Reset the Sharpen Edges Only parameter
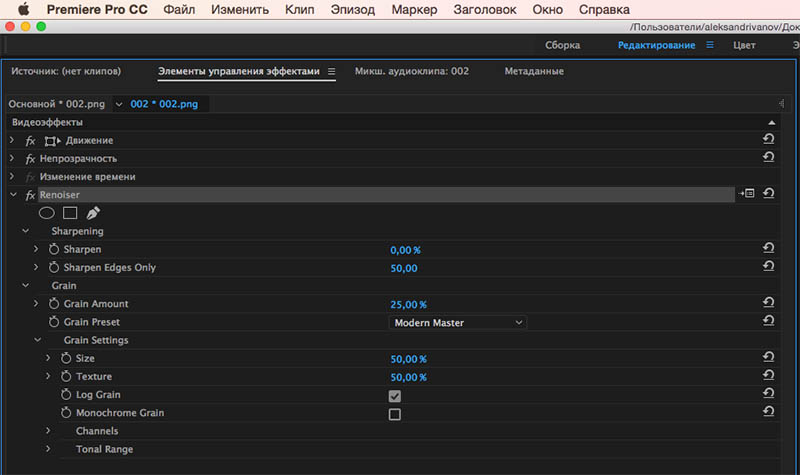Screen dimensions: 800x475 768,266
